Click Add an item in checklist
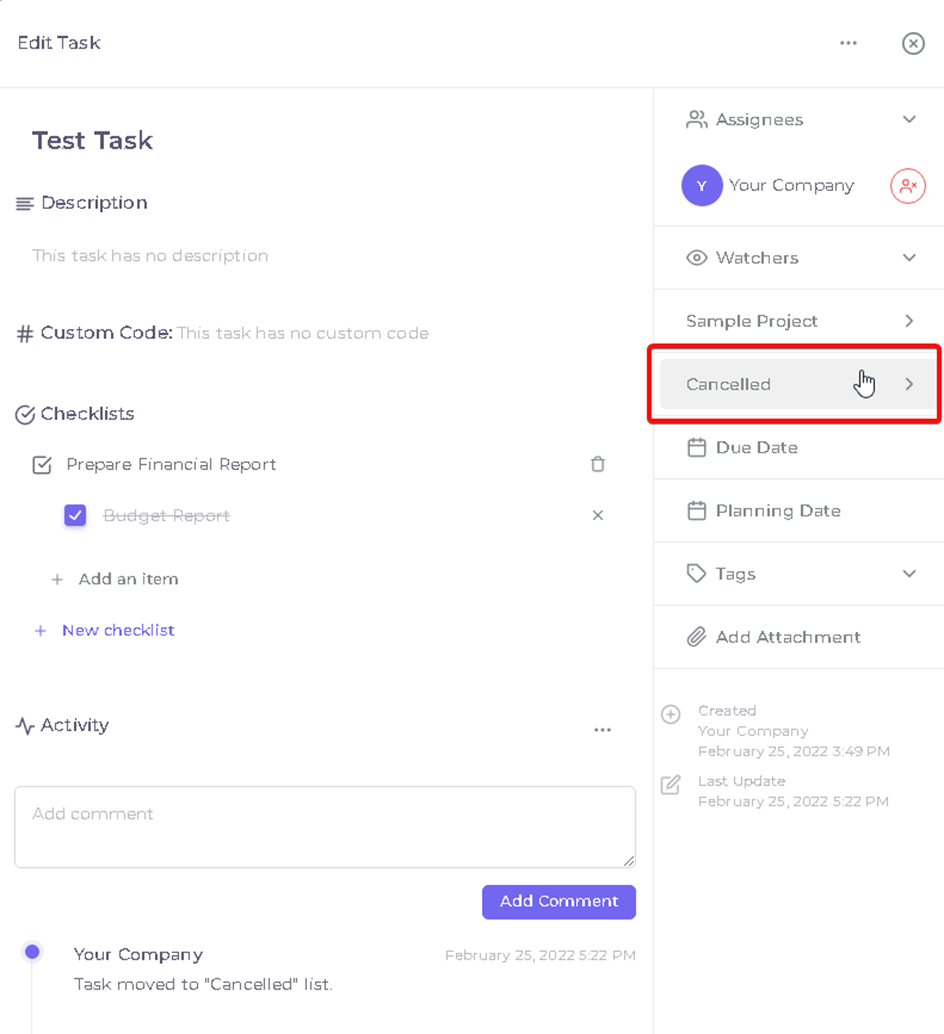The height and width of the screenshot is (1034, 944). pos(128,579)
